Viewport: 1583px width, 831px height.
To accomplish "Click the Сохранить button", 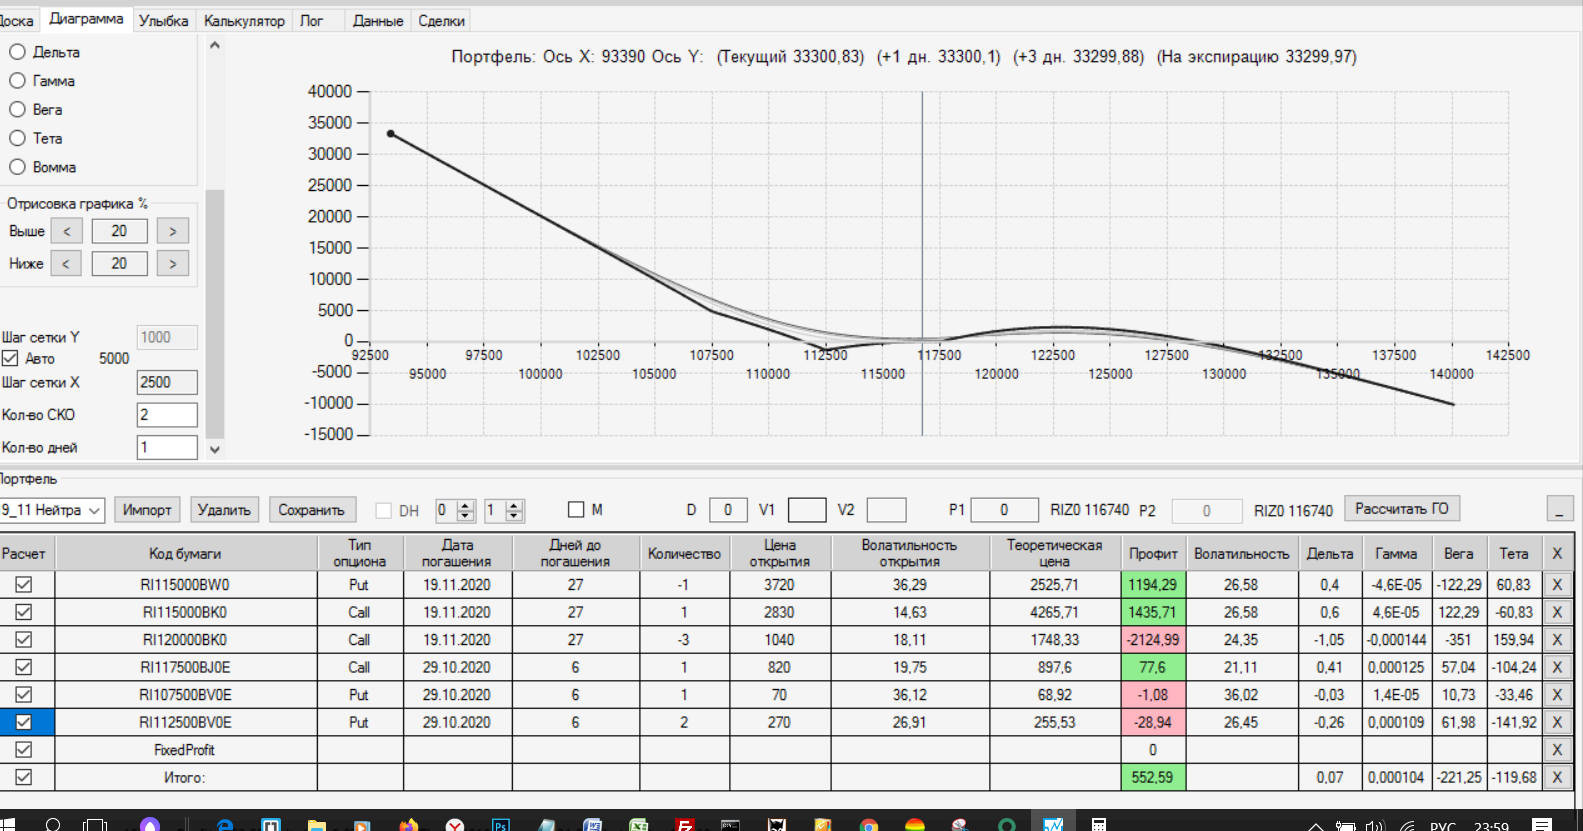I will coord(311,510).
